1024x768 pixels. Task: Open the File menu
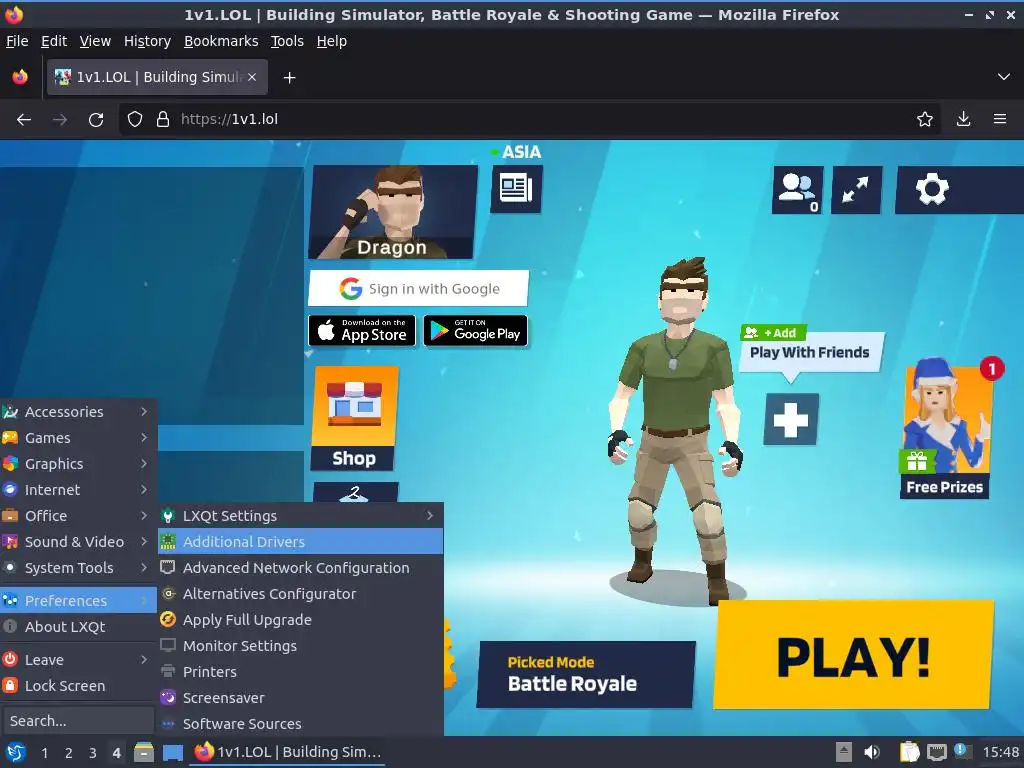[x=17, y=41]
